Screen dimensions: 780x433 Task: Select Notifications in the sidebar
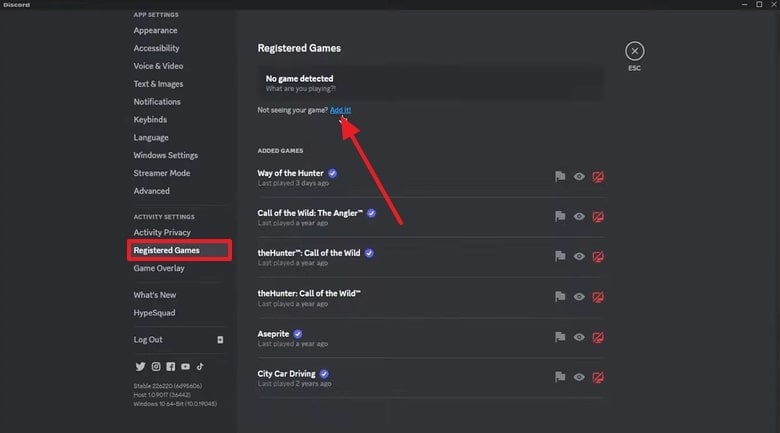tap(157, 102)
